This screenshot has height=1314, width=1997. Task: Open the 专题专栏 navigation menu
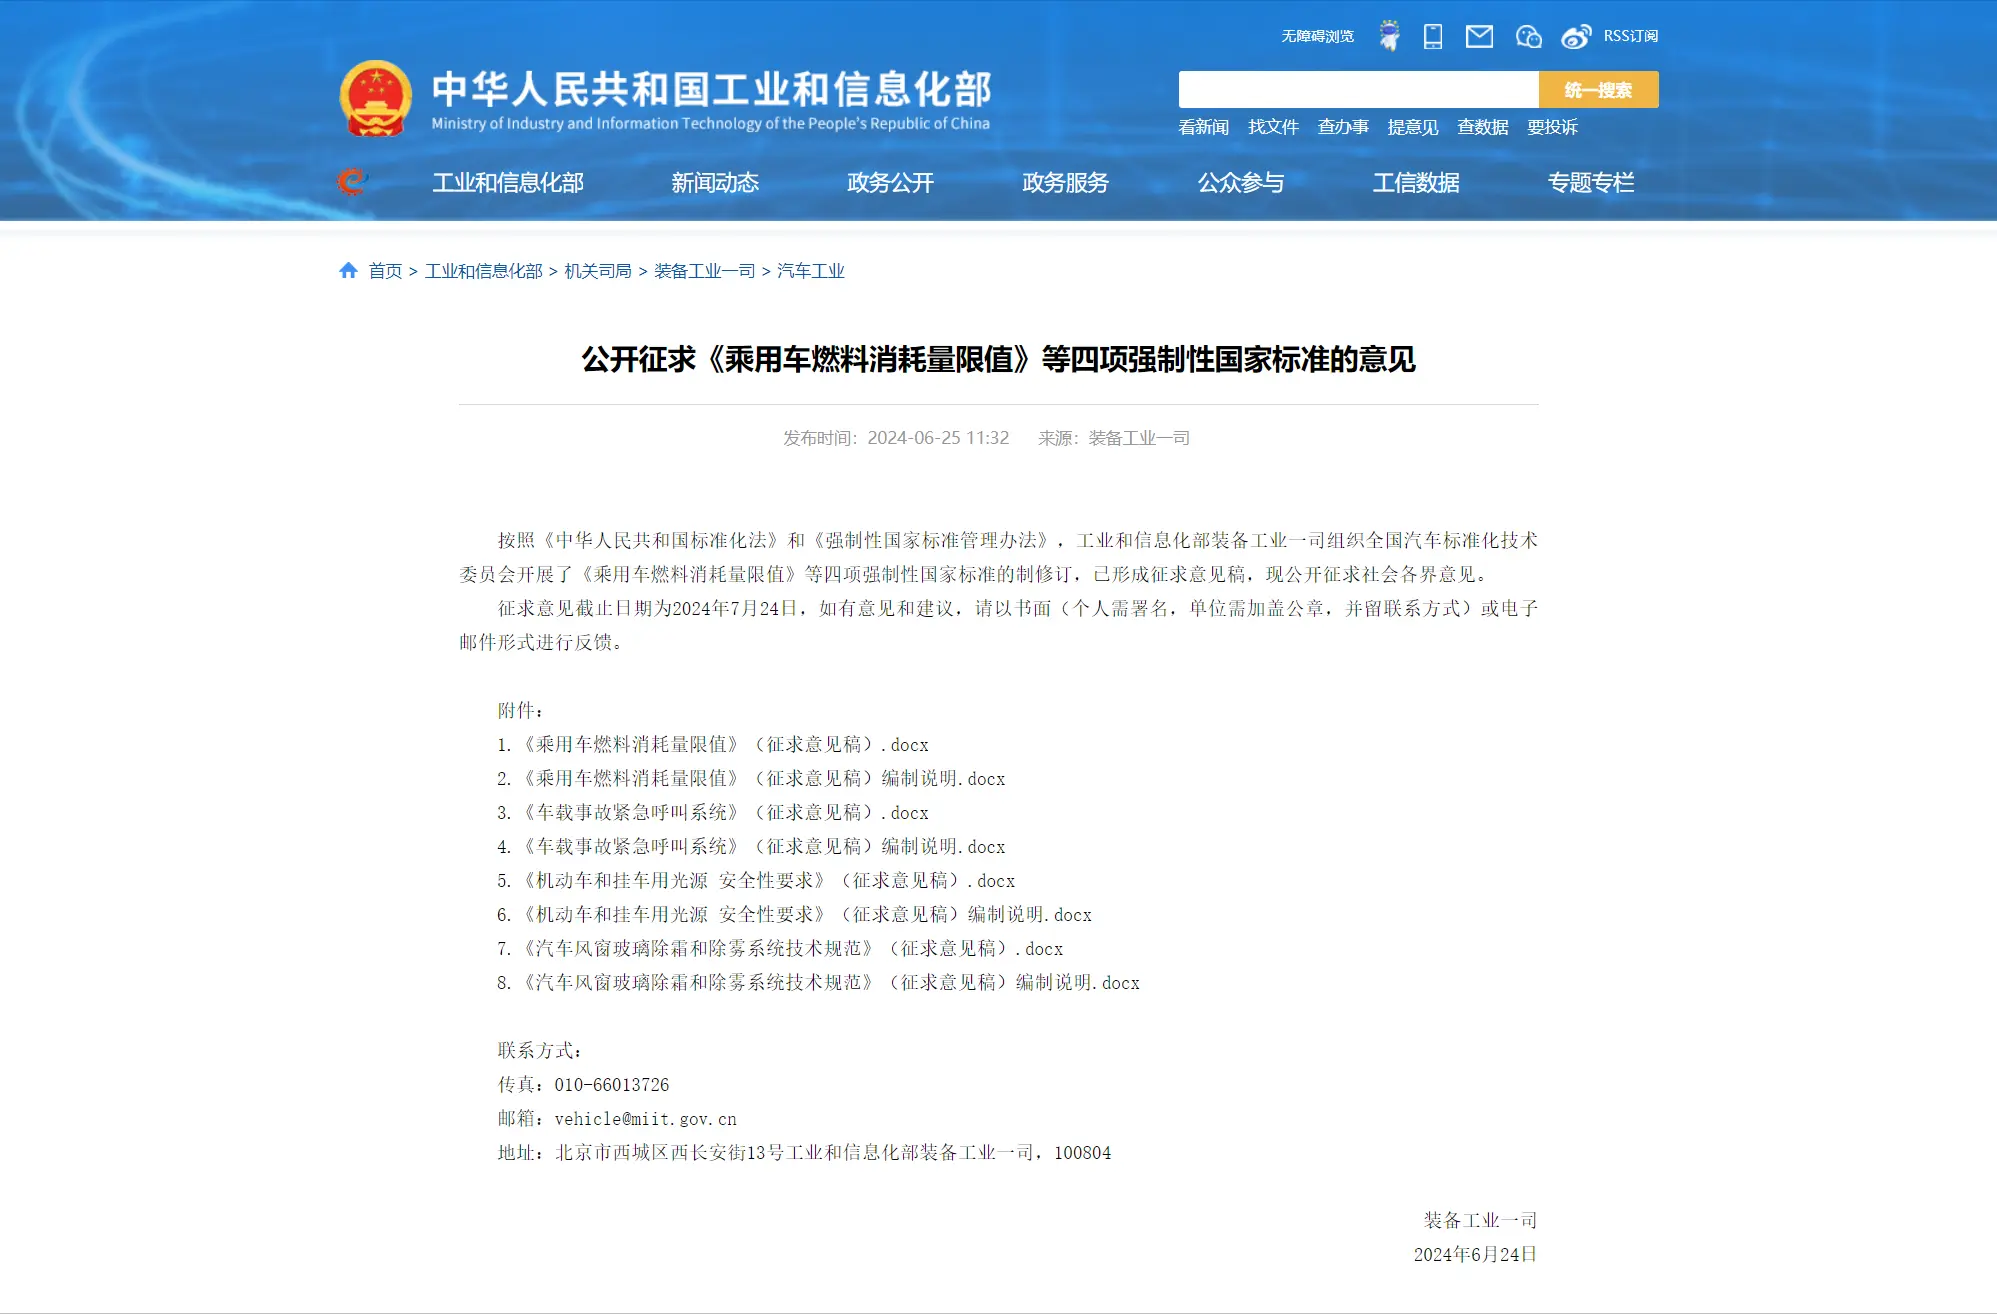point(1590,182)
